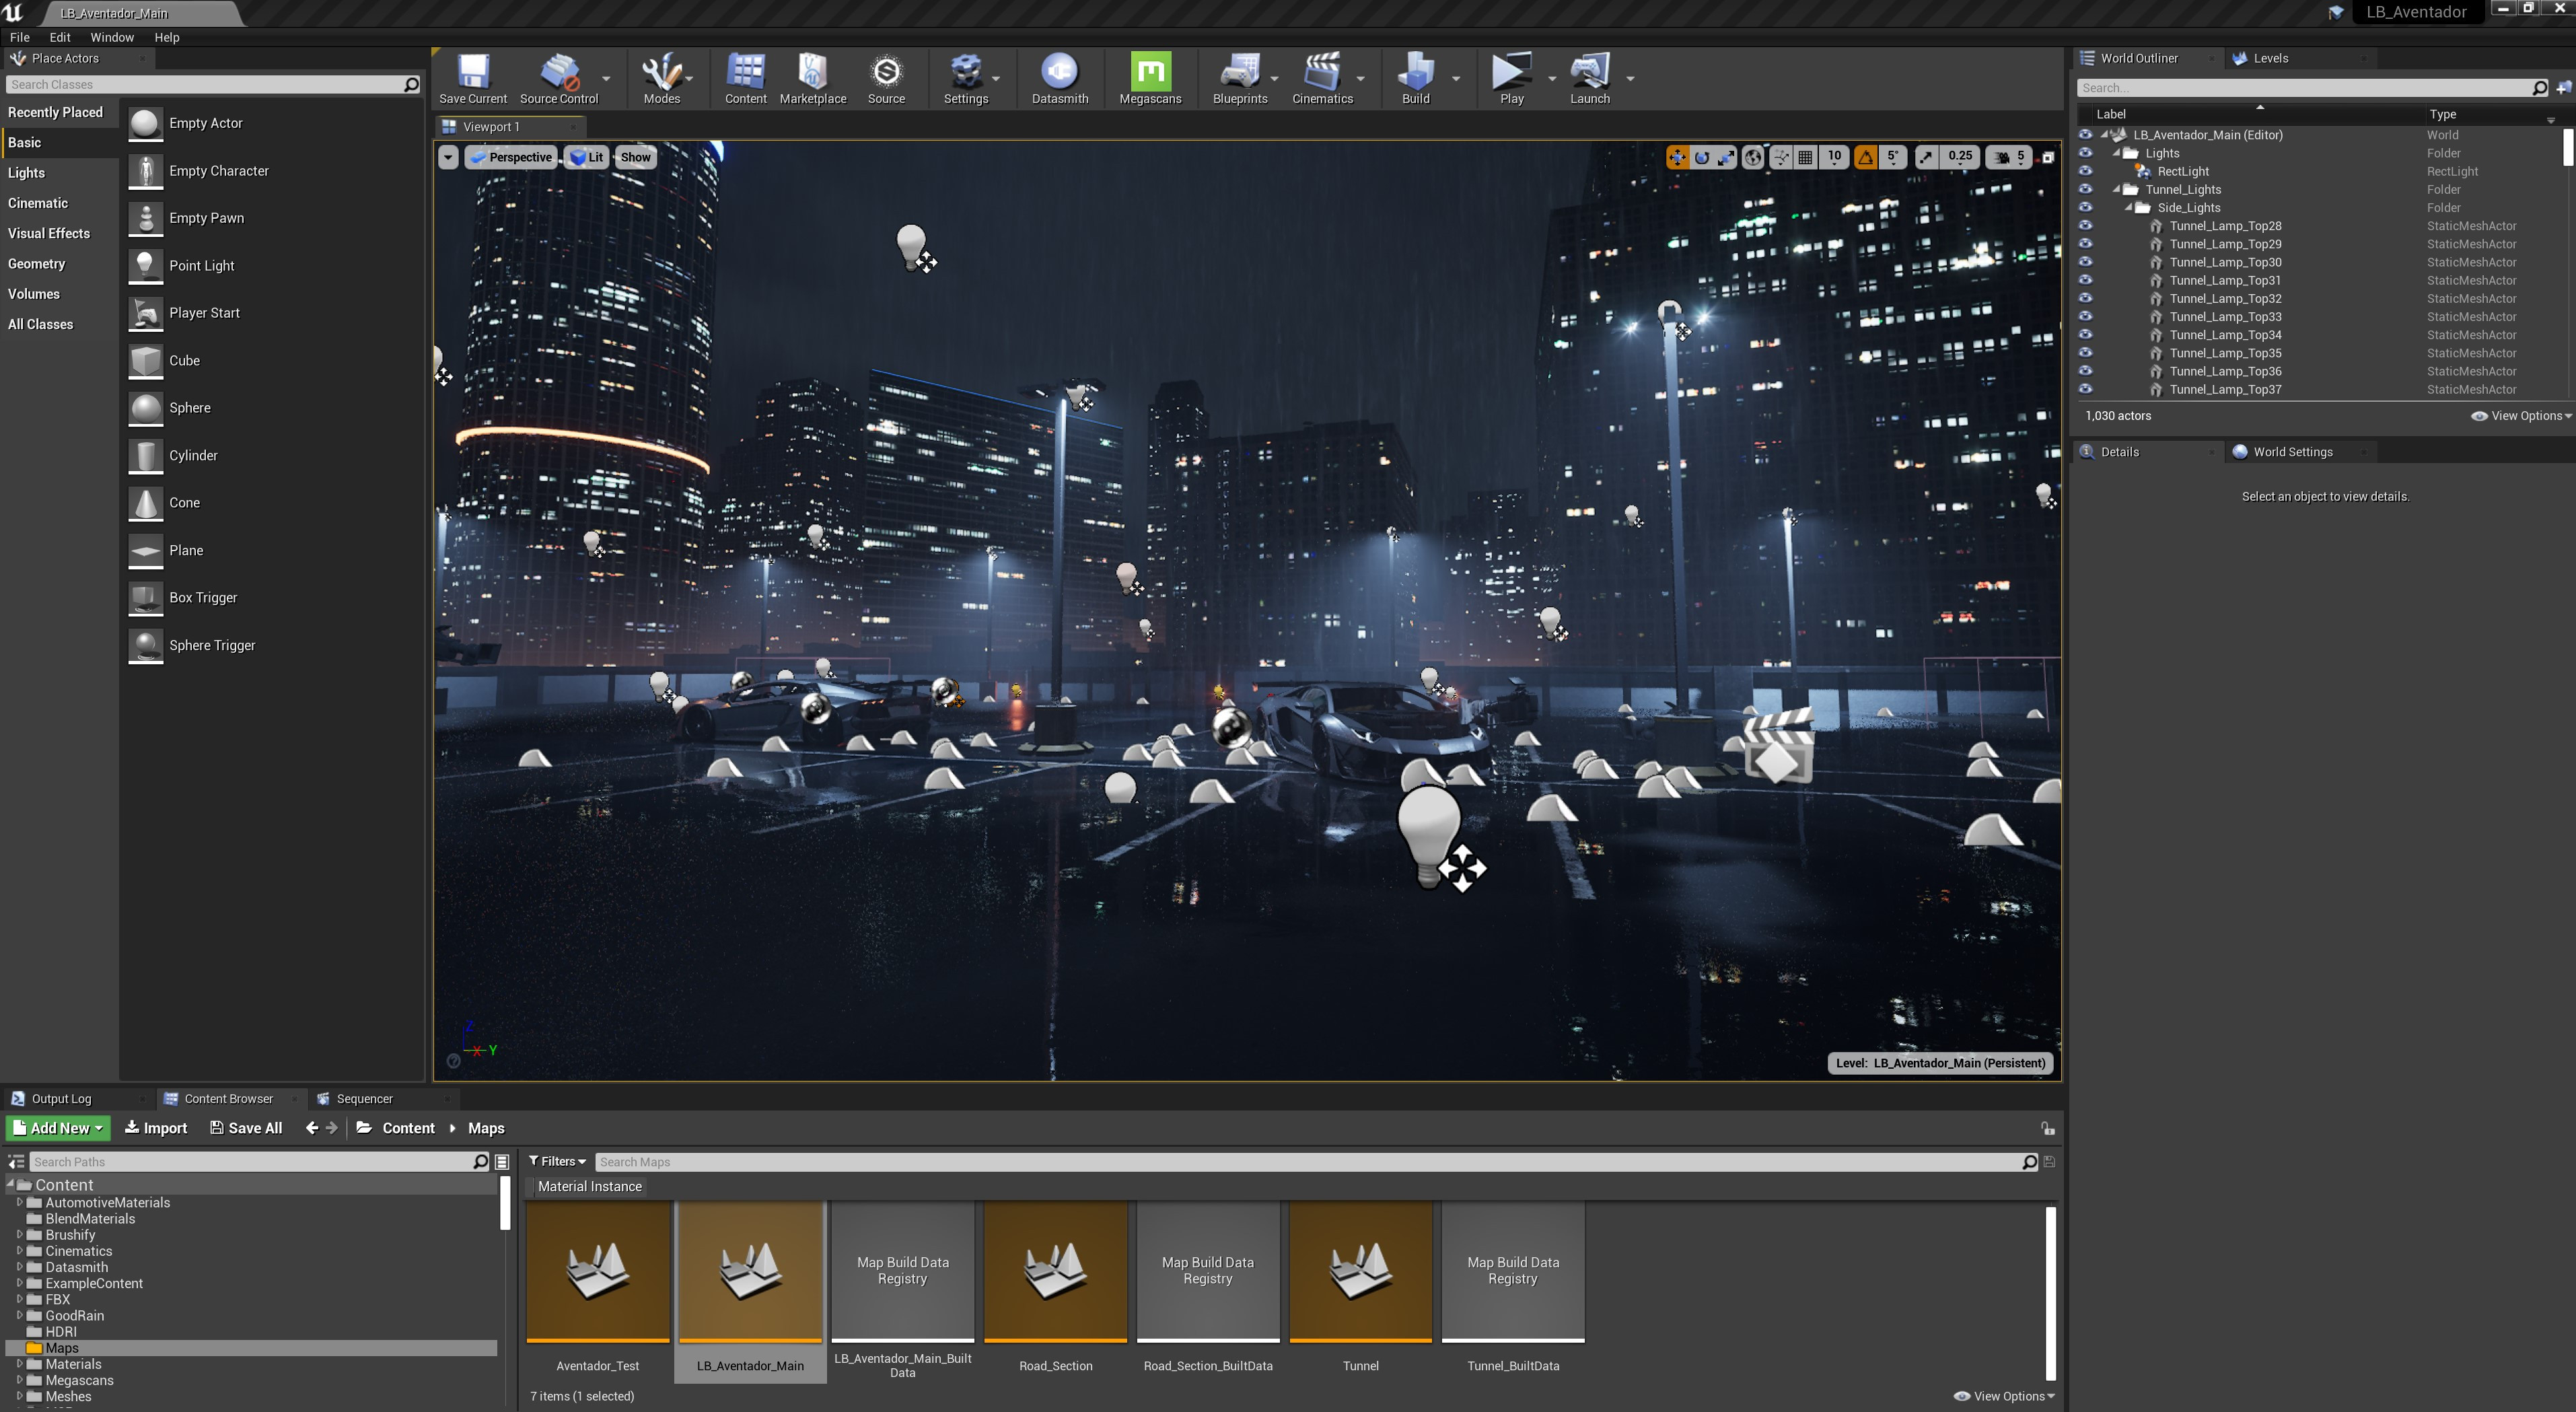Expand the AutomotiveMaterials folder
Viewport: 2576px width, 1412px height.
pos(20,1203)
